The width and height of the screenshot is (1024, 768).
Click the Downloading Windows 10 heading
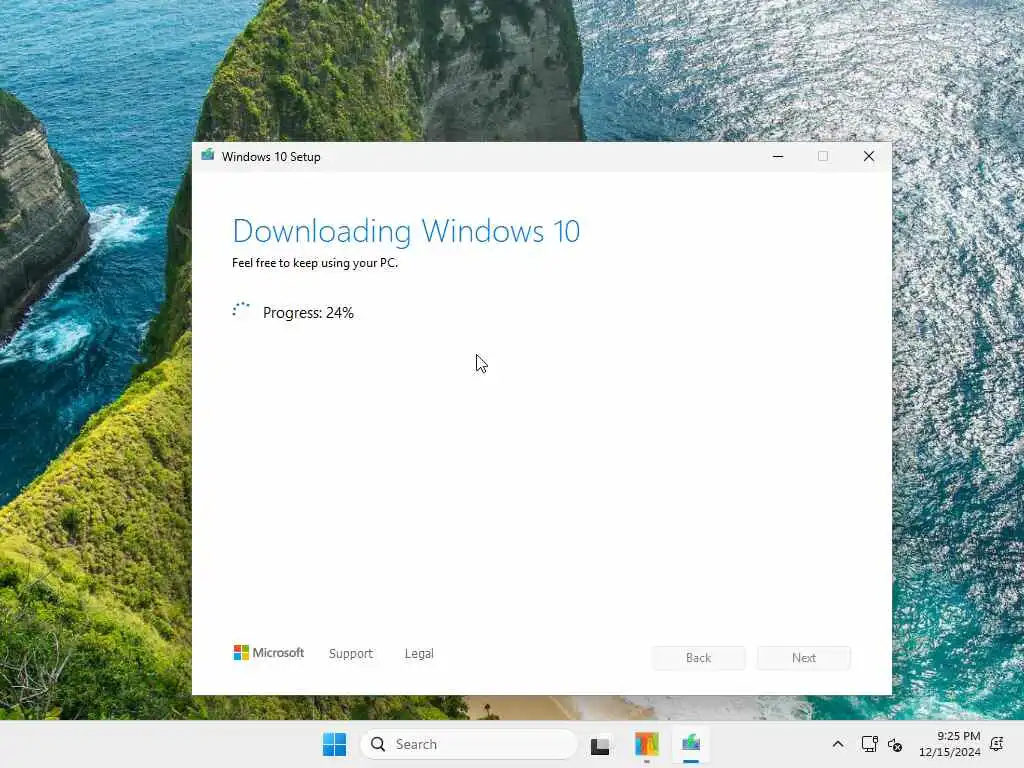click(406, 231)
